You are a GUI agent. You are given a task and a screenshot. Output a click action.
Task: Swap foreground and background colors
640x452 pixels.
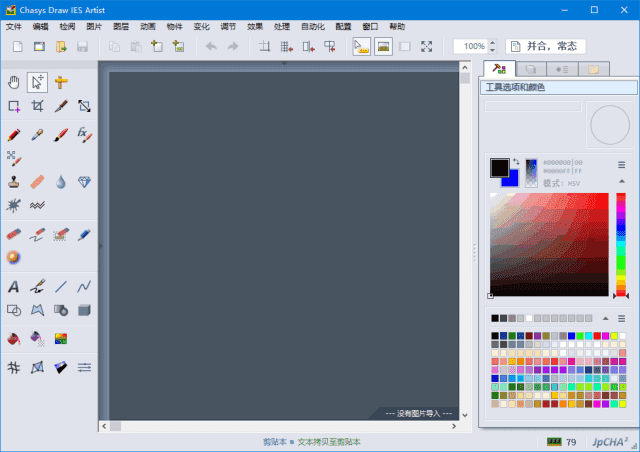point(515,160)
